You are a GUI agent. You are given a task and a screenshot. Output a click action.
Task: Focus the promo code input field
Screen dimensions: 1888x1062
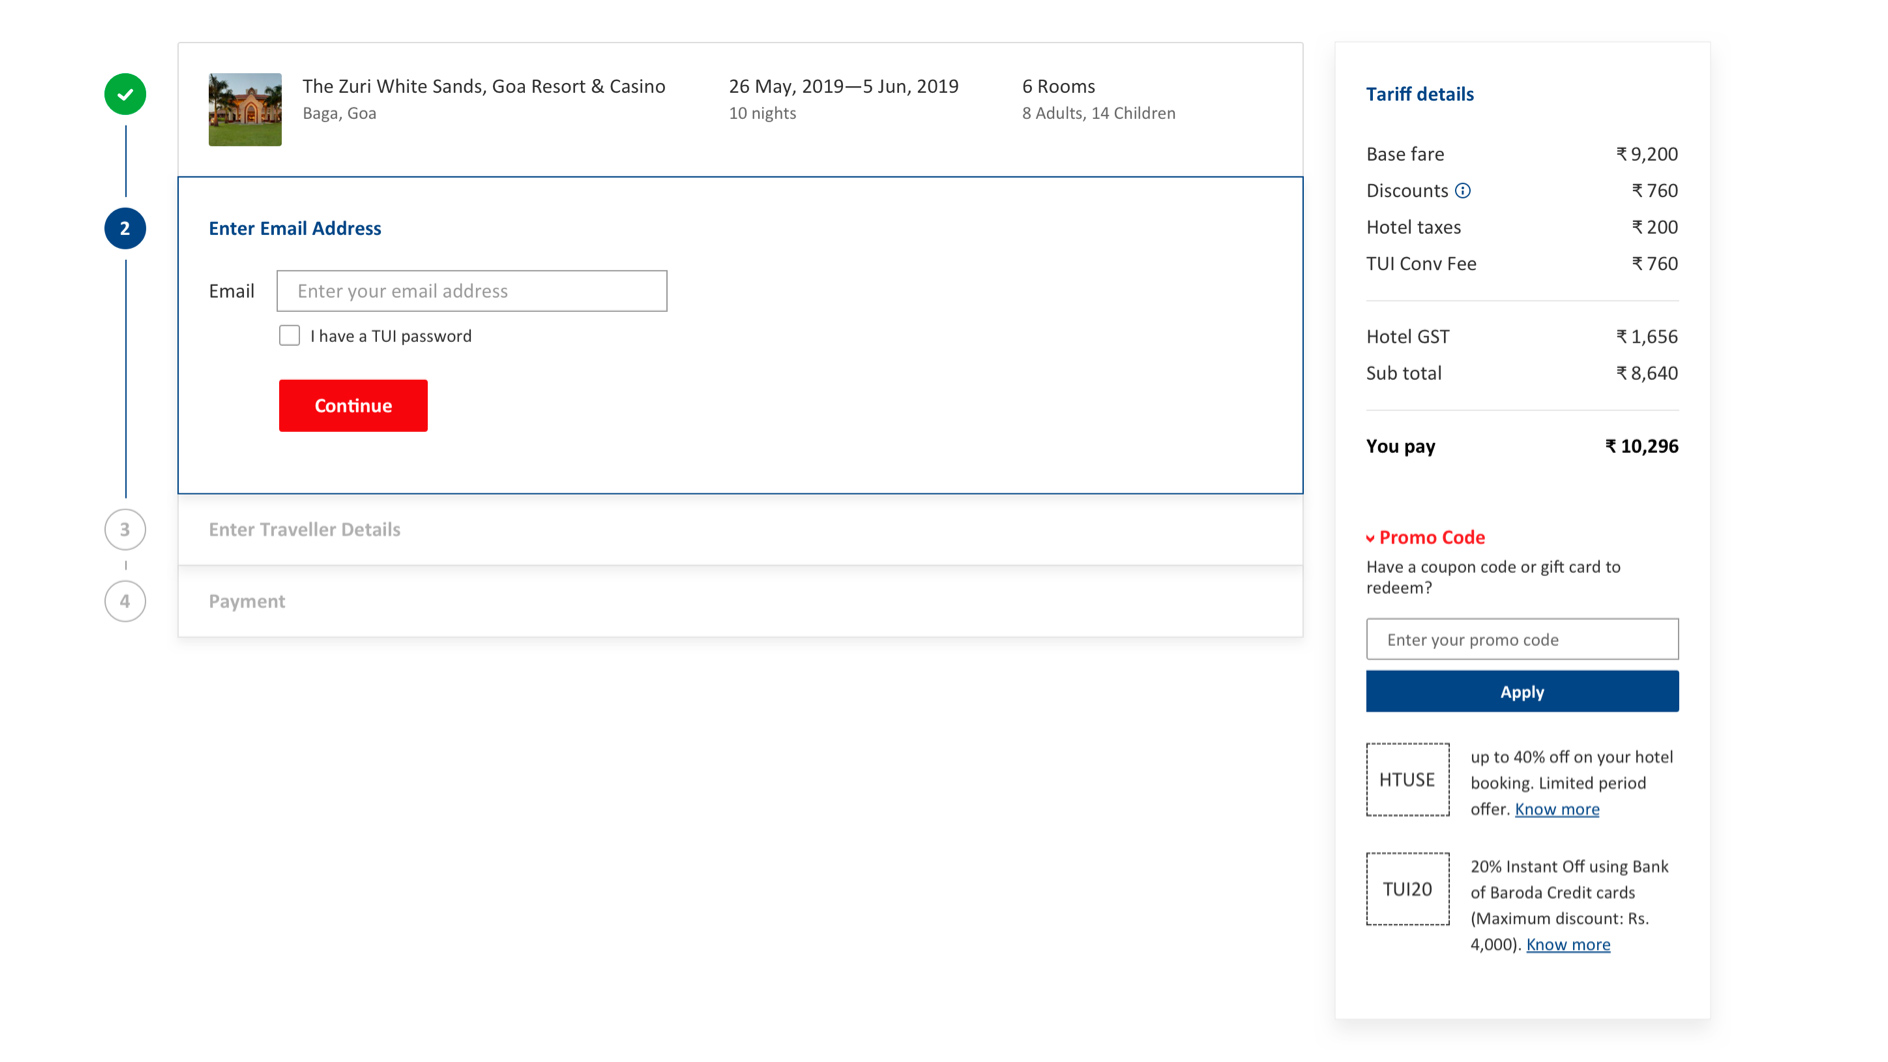tap(1521, 639)
